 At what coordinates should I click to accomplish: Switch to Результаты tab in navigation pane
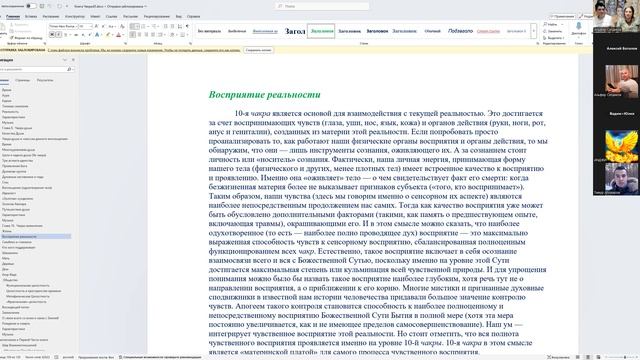tap(45, 80)
